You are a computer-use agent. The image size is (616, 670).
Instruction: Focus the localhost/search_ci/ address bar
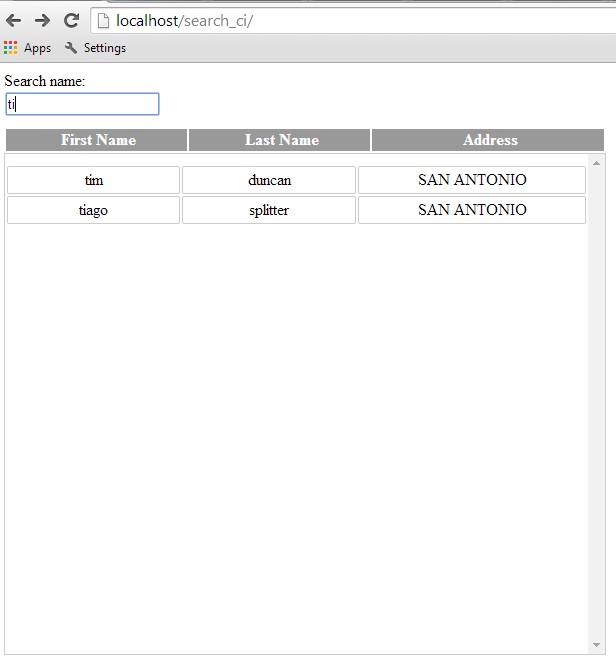(354, 21)
